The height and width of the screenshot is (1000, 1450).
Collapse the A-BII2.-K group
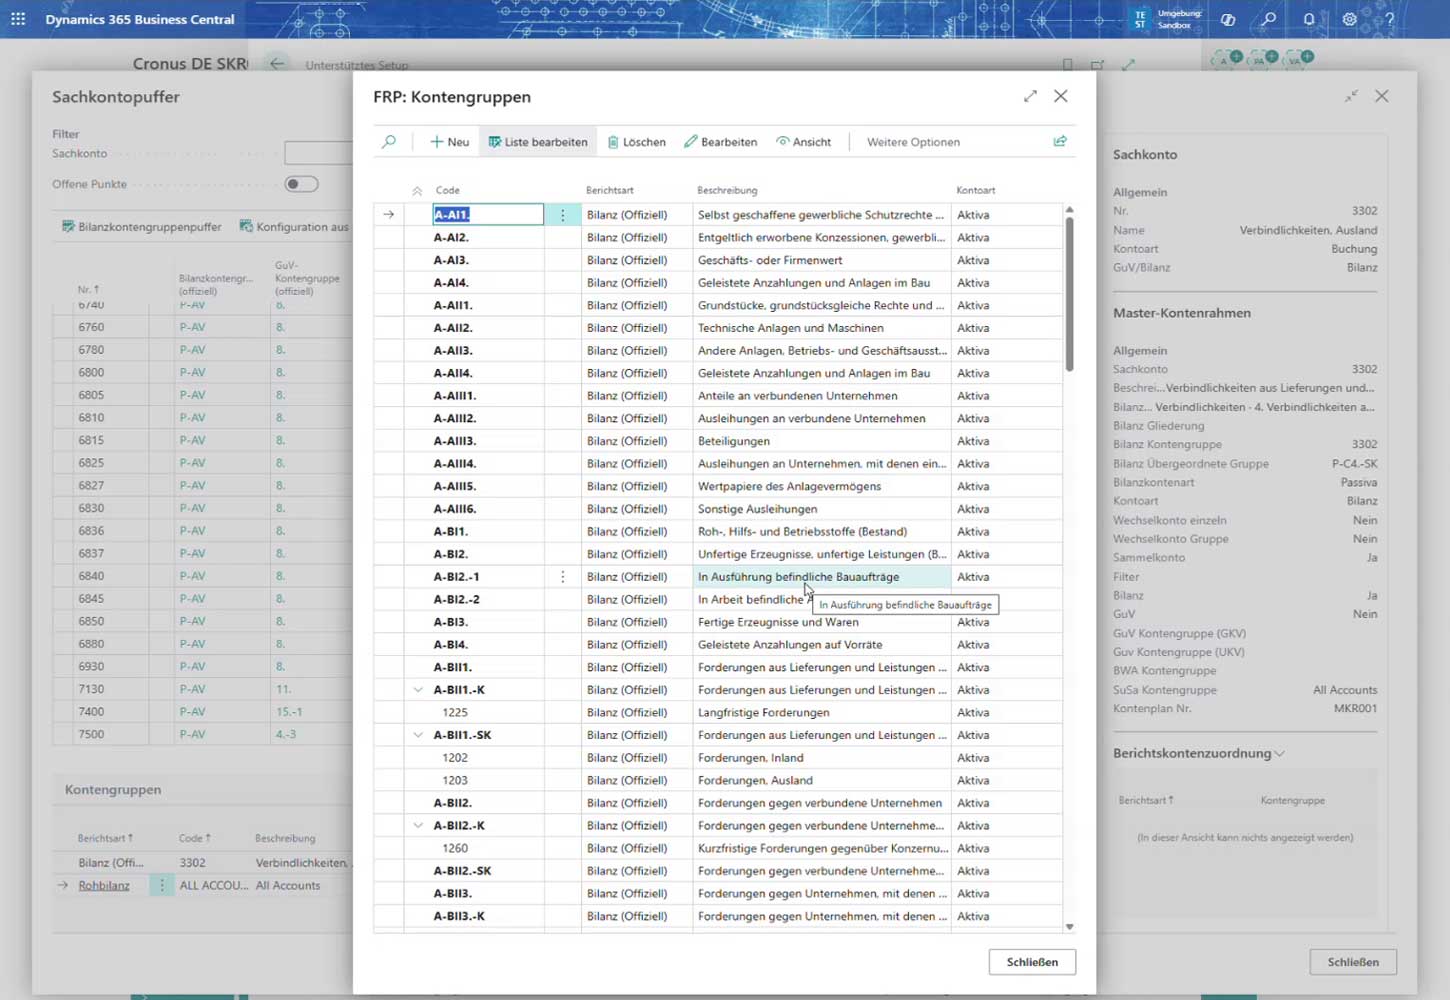[x=418, y=825]
